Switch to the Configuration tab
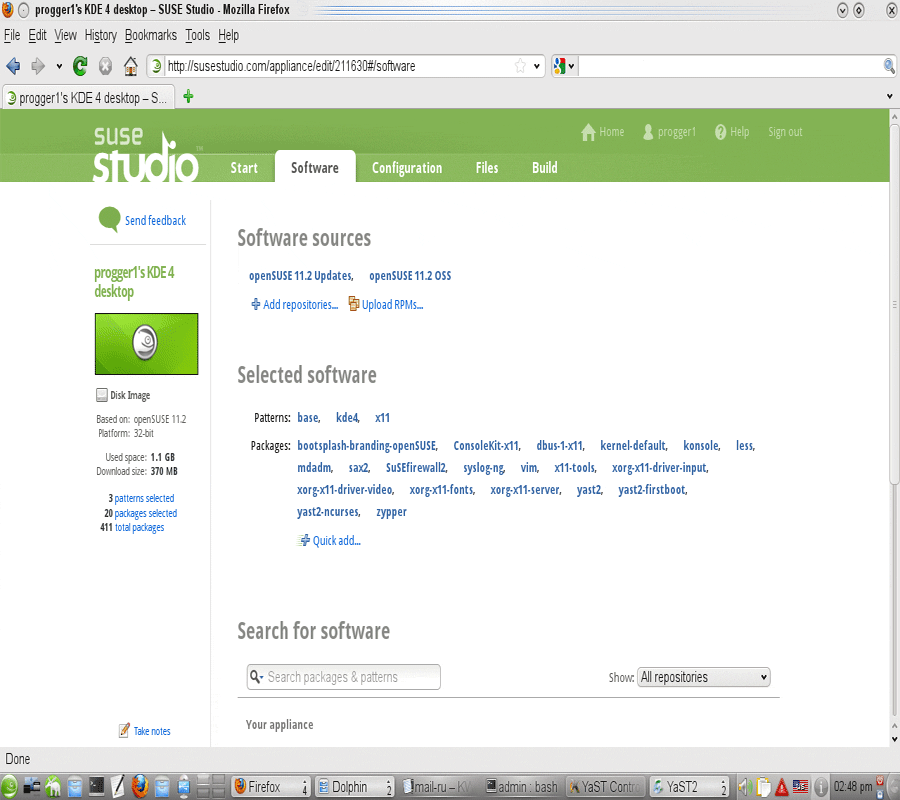The width and height of the screenshot is (900, 800). pyautogui.click(x=407, y=168)
